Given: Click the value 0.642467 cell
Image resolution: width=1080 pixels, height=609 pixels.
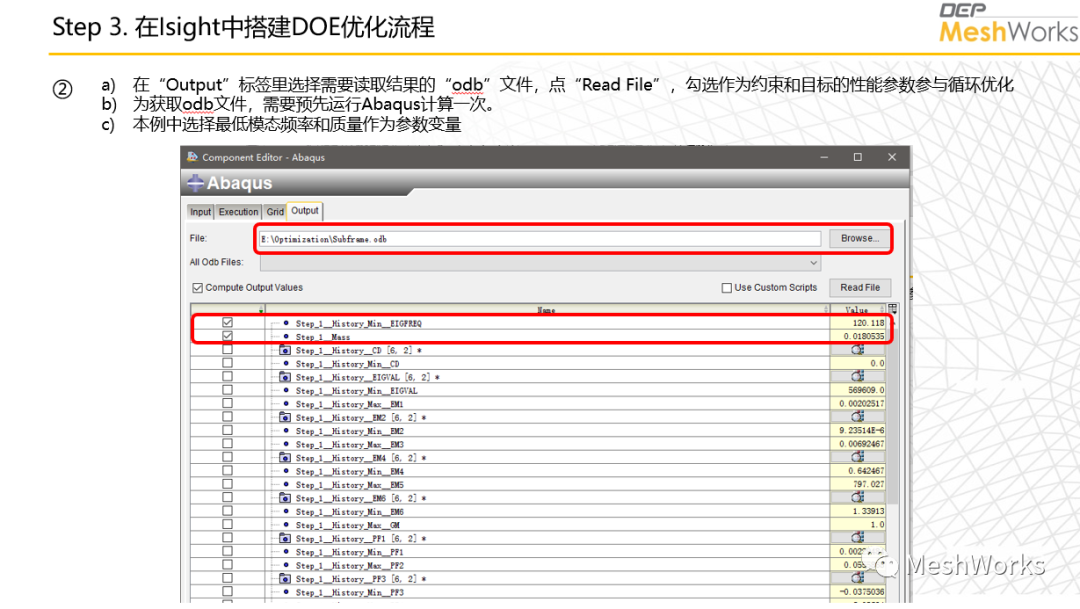Looking at the screenshot, I should tap(858, 471).
